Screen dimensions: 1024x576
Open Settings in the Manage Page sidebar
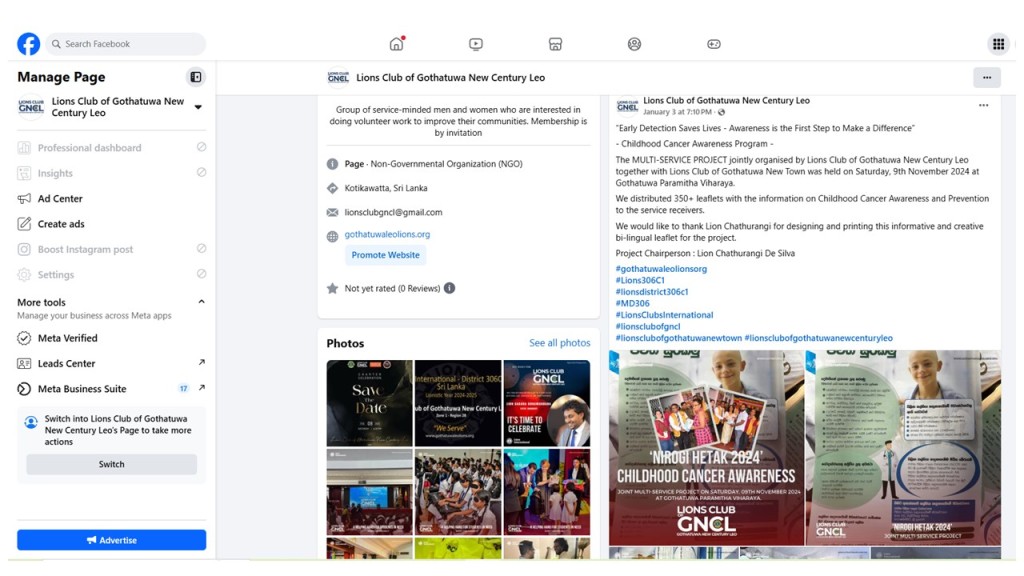[x=112, y=275]
